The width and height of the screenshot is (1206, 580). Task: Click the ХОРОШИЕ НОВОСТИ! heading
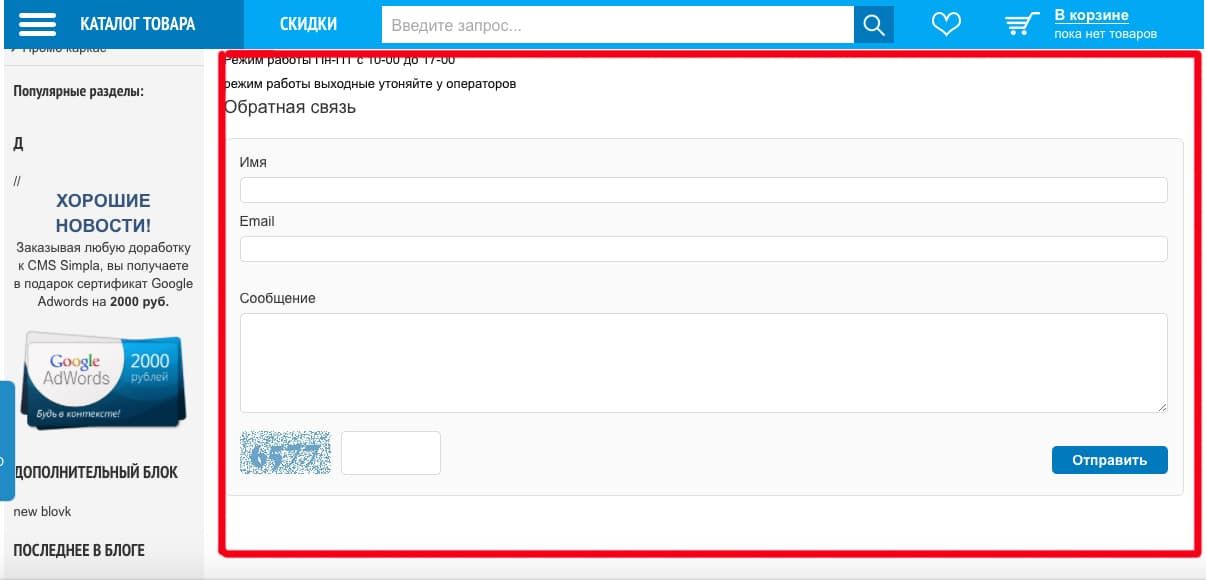tap(103, 213)
